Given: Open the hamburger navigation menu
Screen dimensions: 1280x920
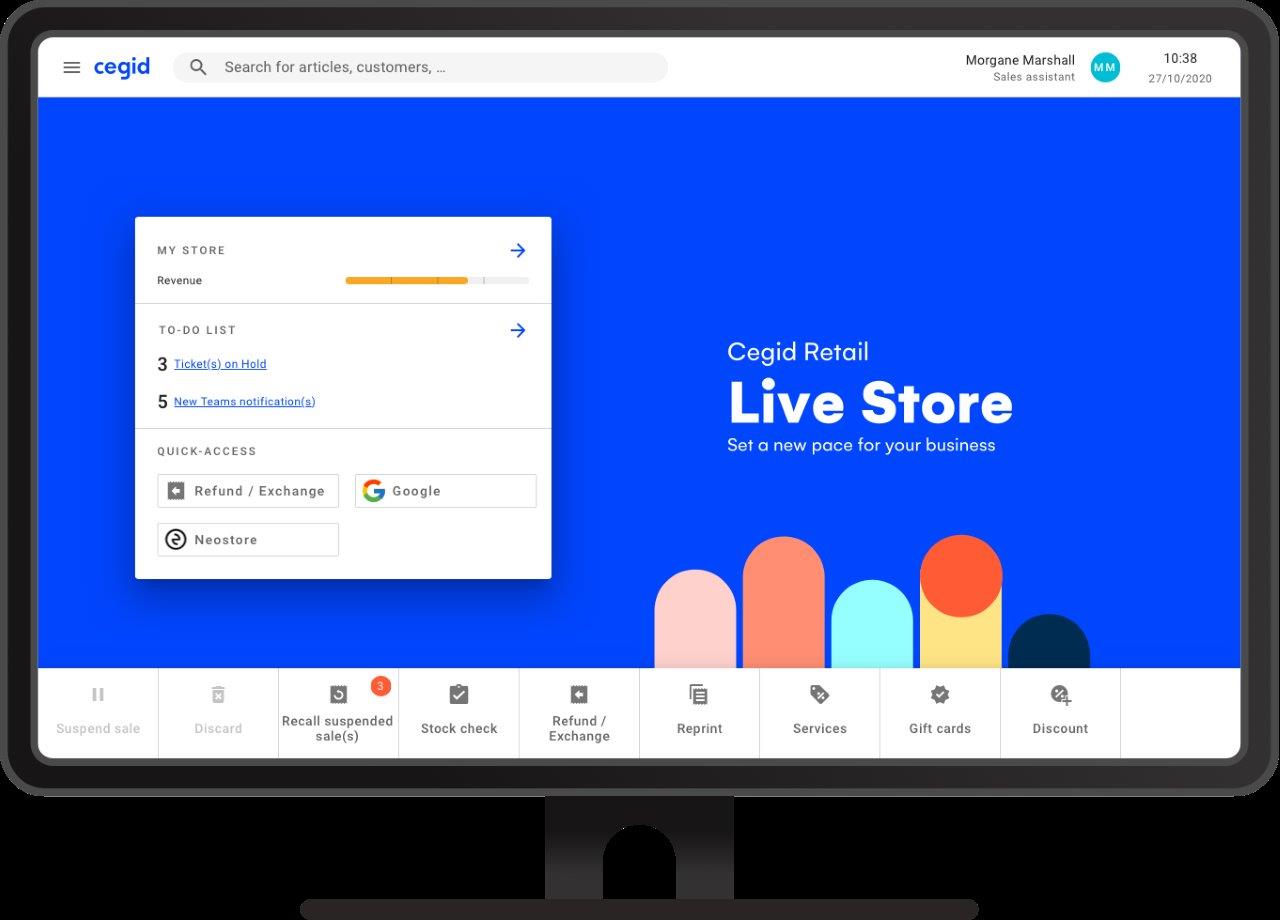Looking at the screenshot, I should 71,67.
